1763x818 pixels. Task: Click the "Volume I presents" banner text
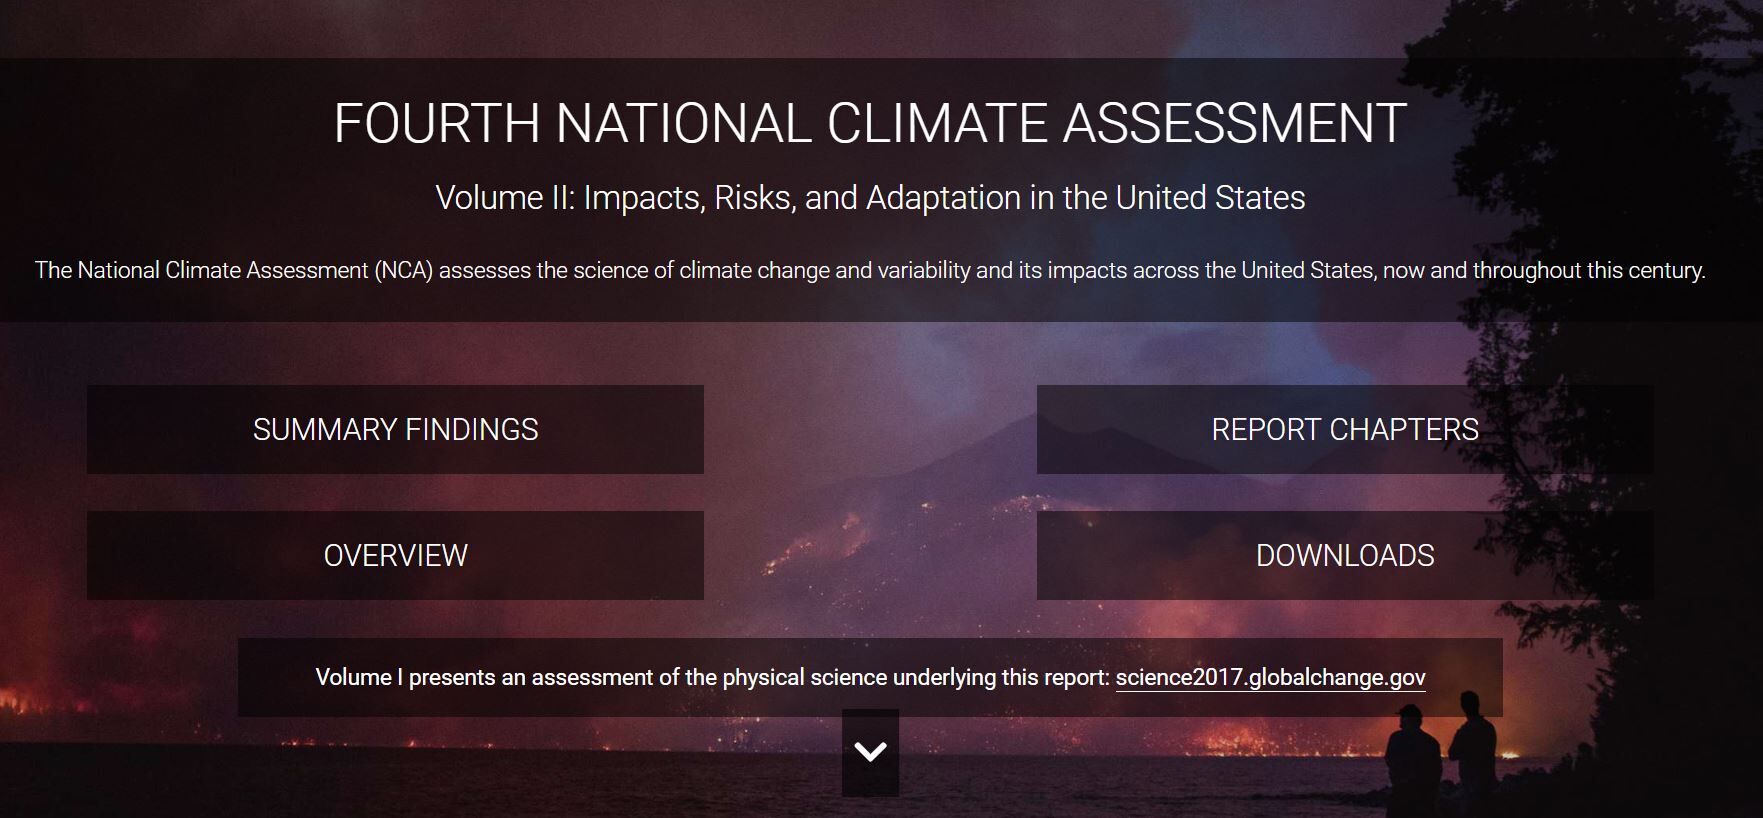(x=712, y=678)
